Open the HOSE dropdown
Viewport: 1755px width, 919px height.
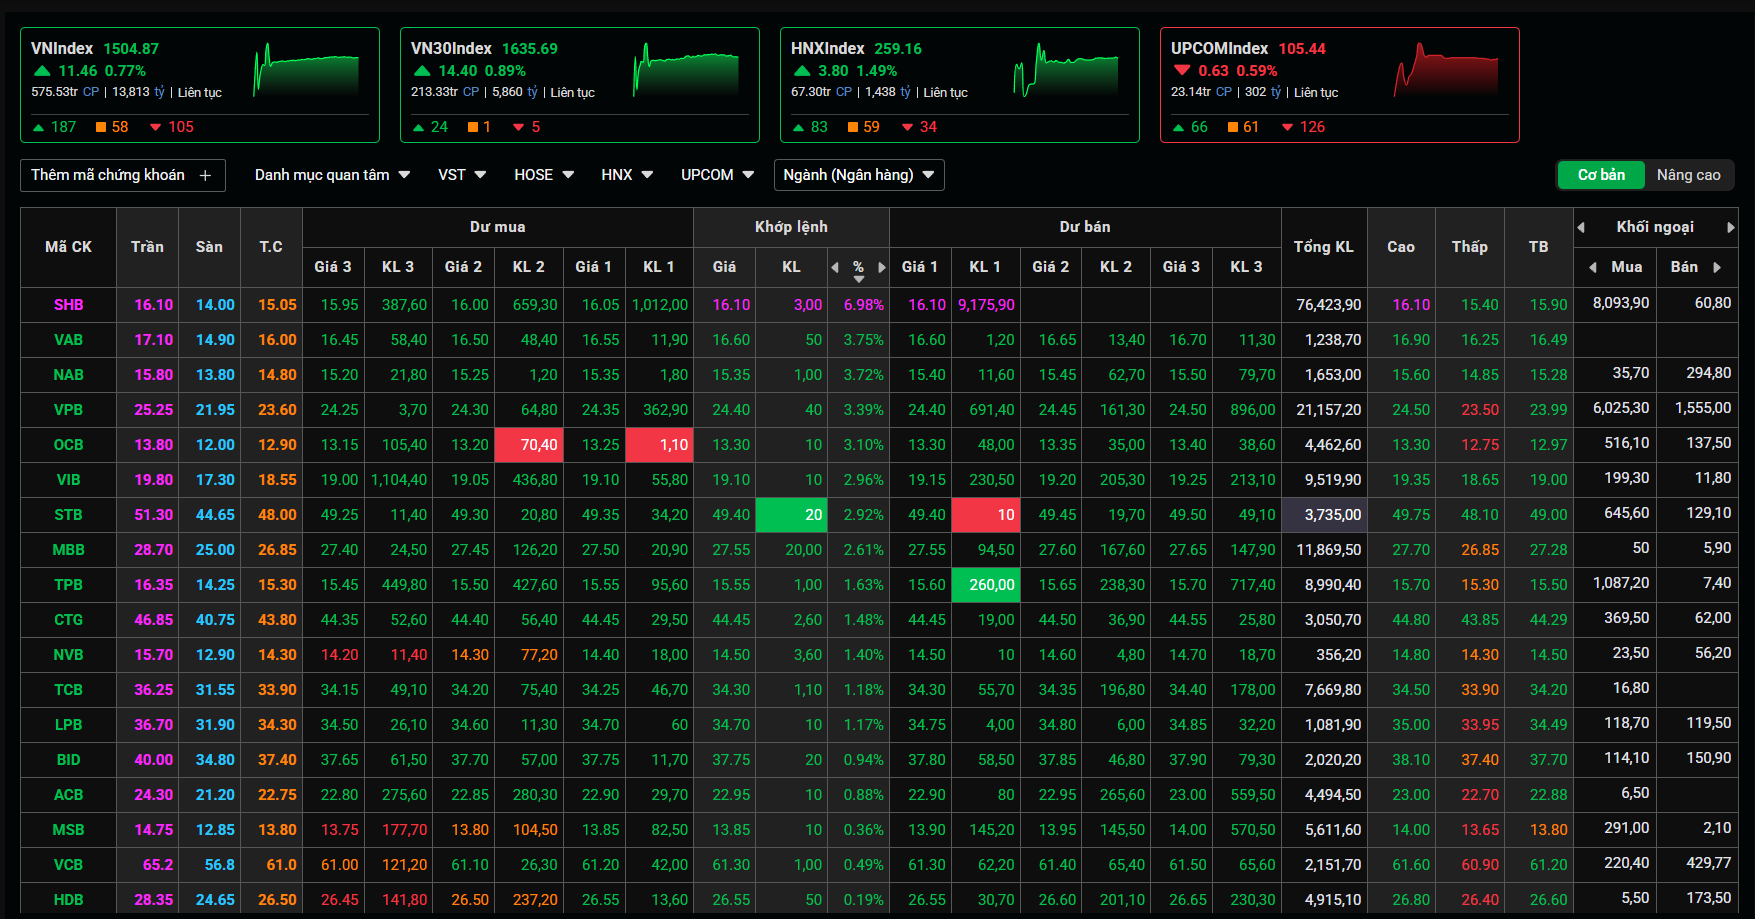(544, 175)
